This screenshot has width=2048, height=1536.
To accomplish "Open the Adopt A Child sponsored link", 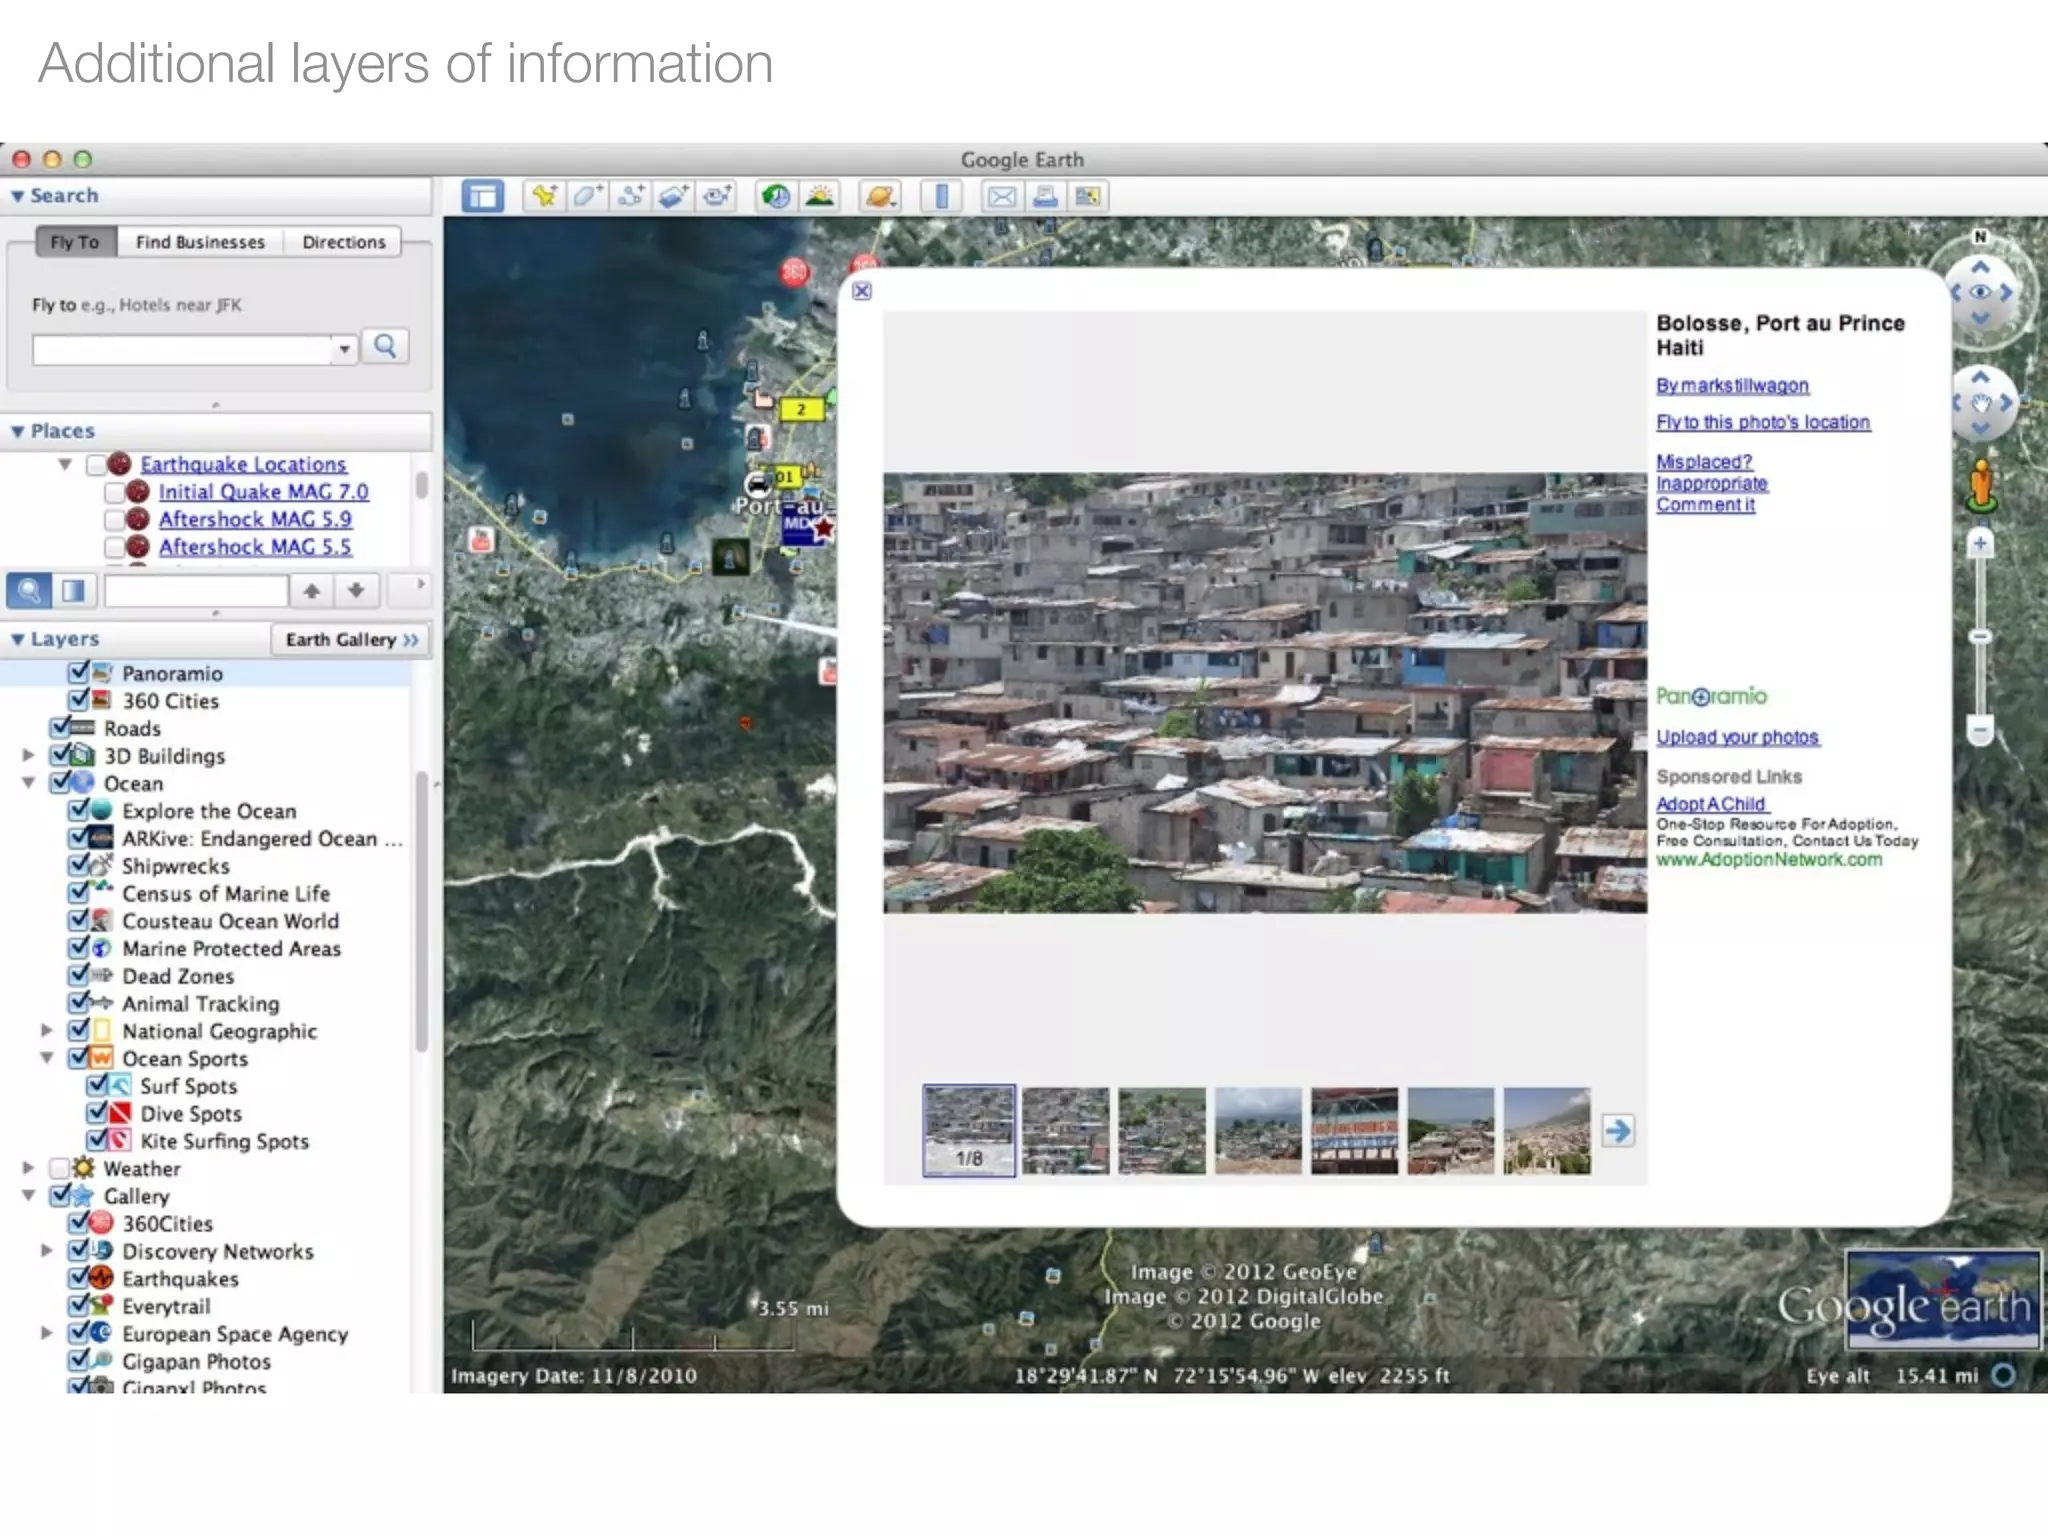I will [x=1711, y=804].
